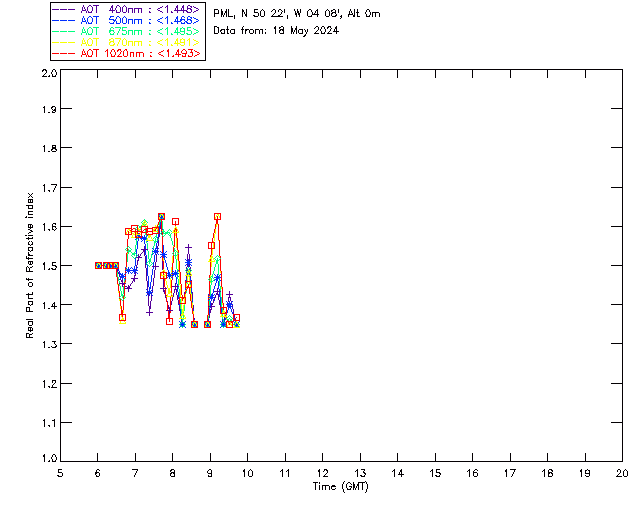Click the 20 label on the time axis
The width and height of the screenshot is (640, 512).
pos(622,473)
